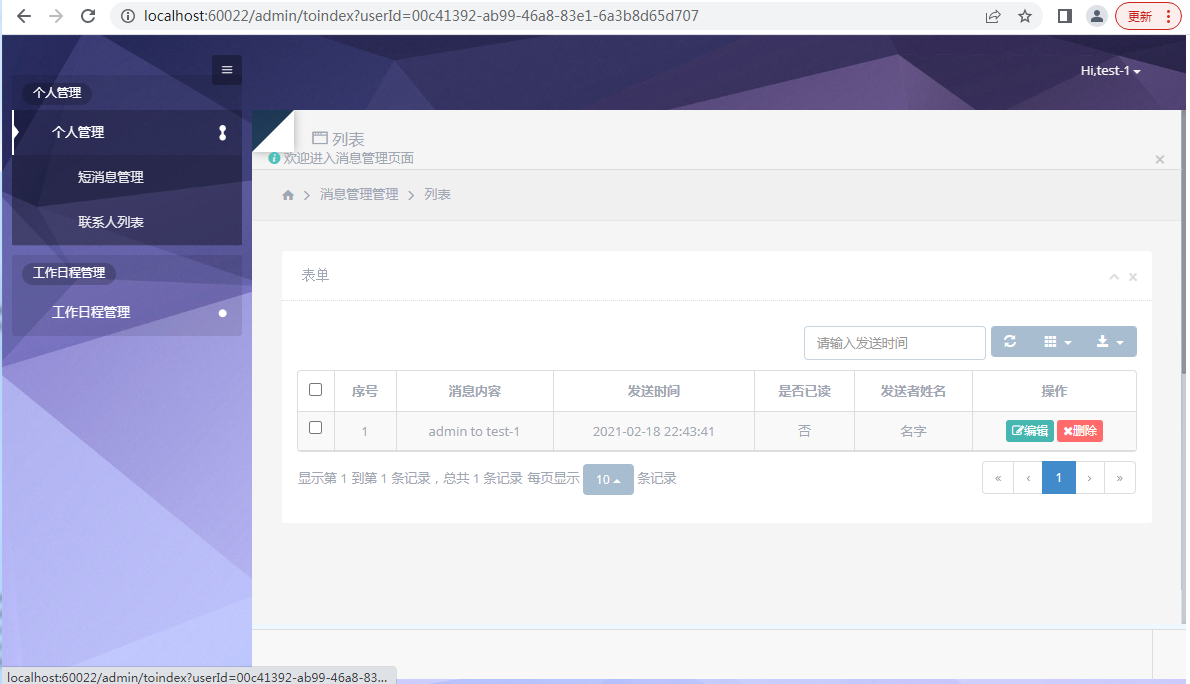The image size is (1190, 684).
Task: Click 是否已读 column header
Action: coord(804,391)
